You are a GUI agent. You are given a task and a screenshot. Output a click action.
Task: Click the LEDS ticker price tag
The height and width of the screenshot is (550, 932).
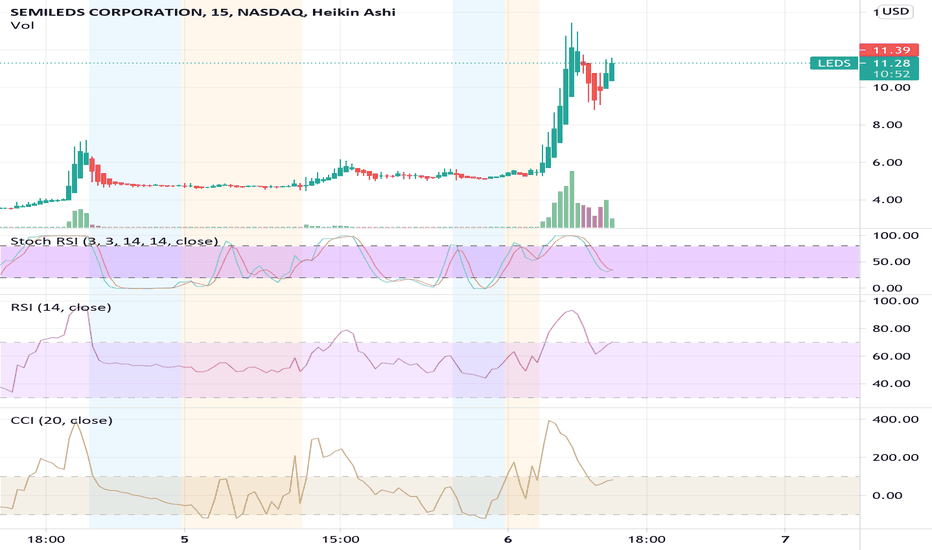[834, 63]
